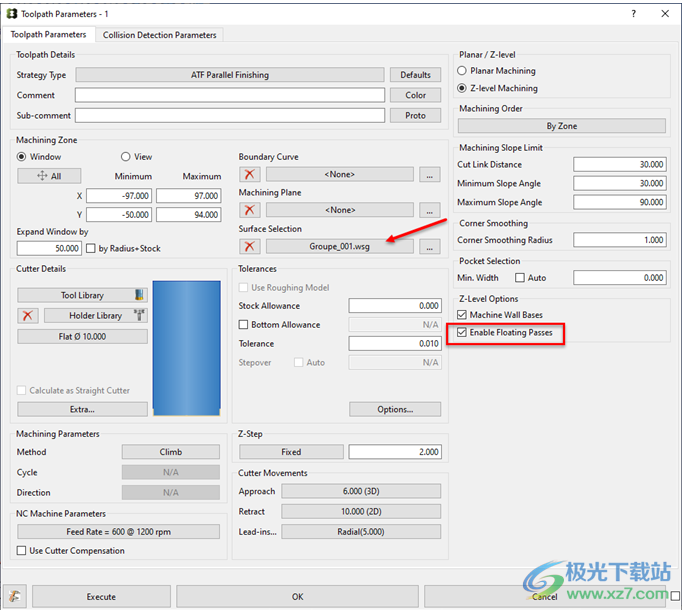Edit the Stock Allowance field

(x=395, y=306)
